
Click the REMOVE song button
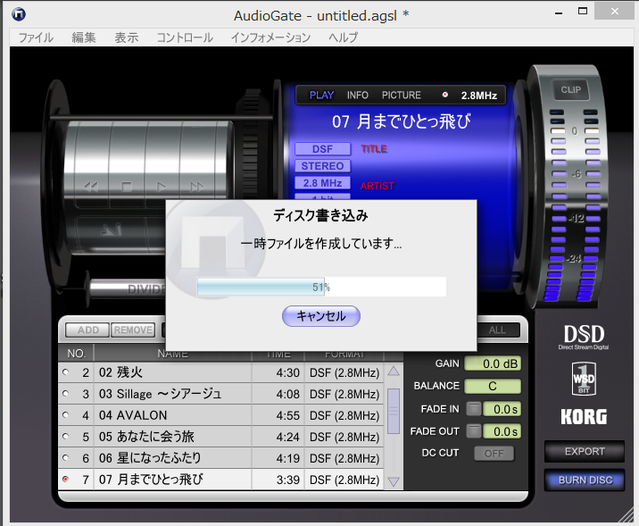point(133,330)
